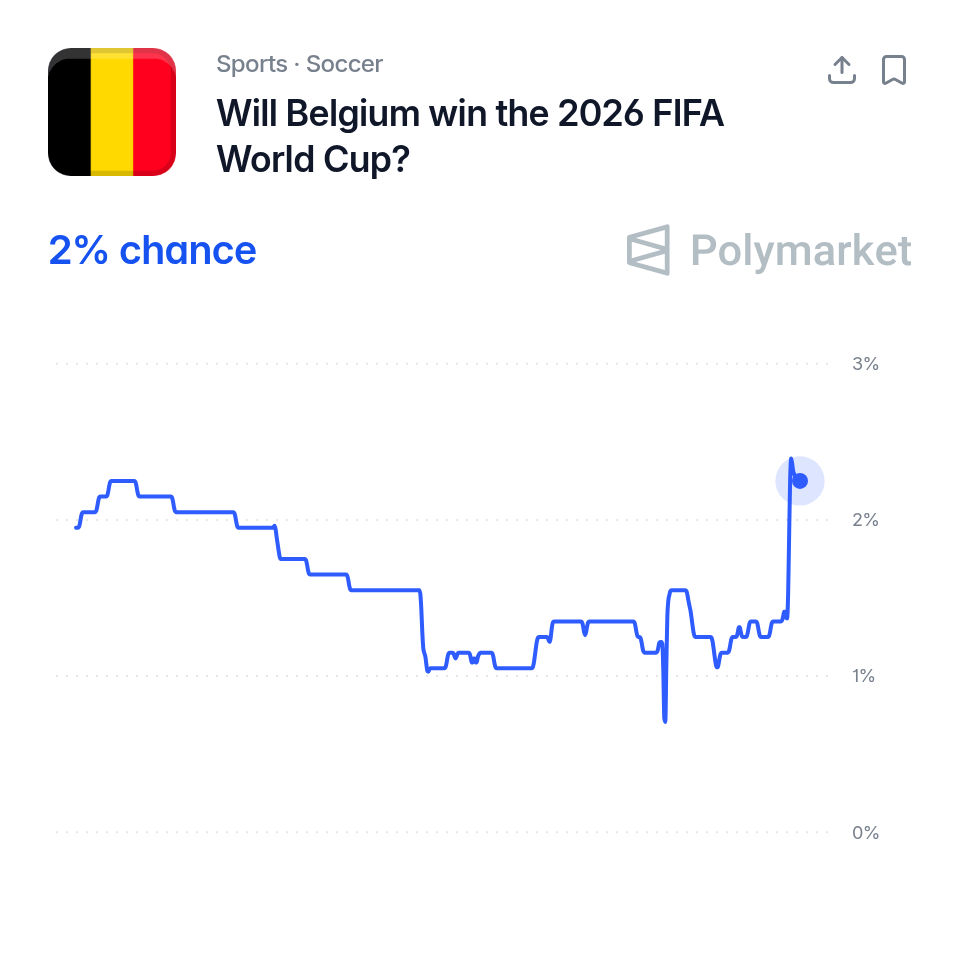Click the 2% axis label

point(865,520)
